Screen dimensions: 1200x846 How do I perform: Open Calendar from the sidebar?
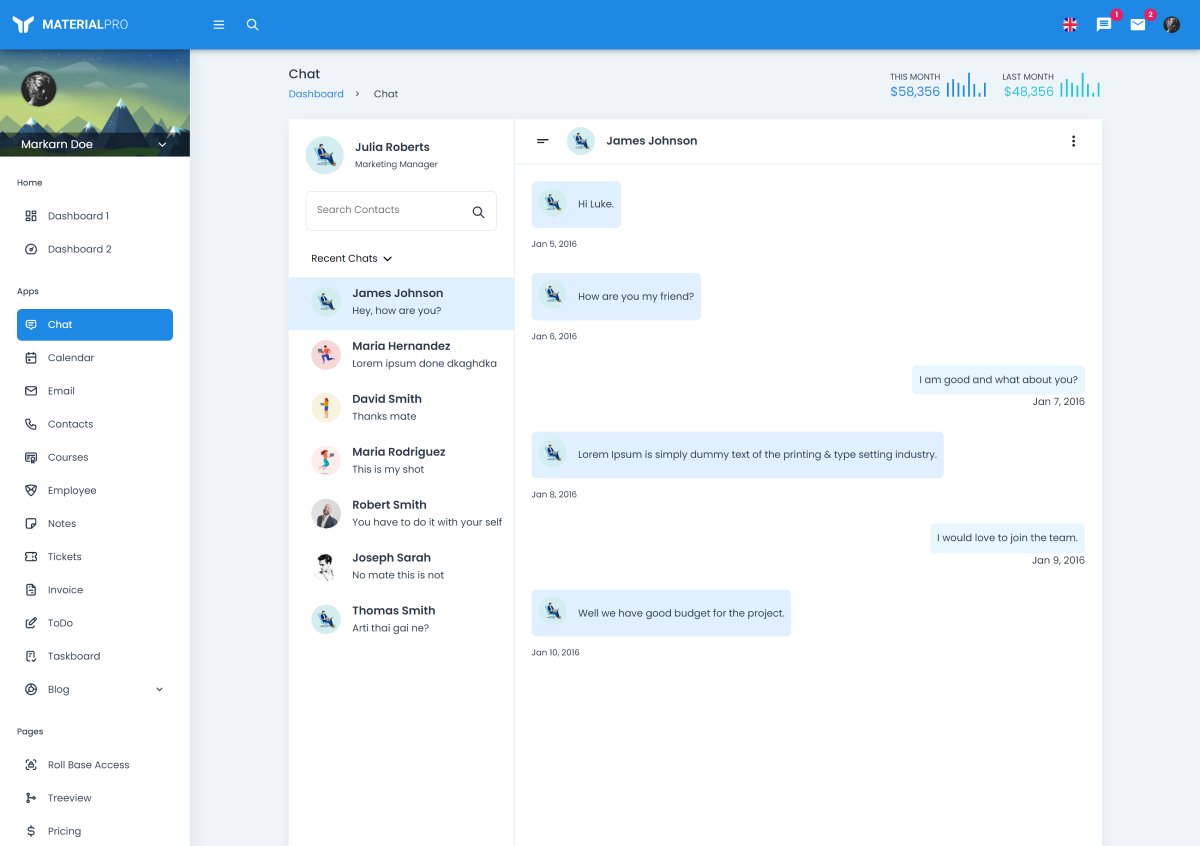[71, 358]
